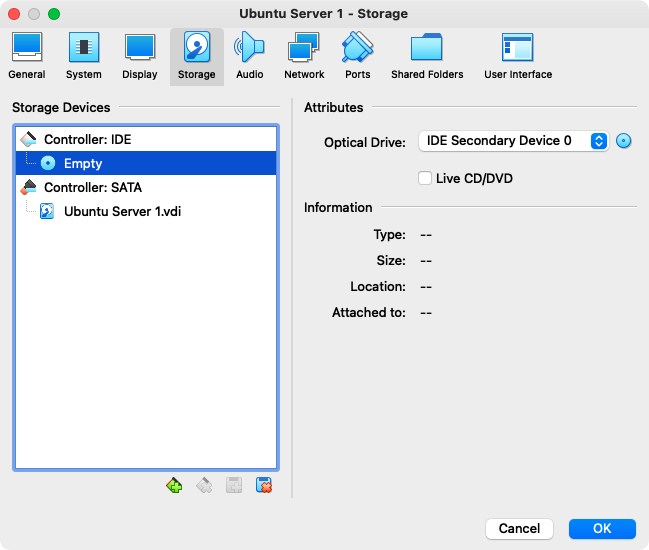Confirm settings with OK button
This screenshot has width=649, height=550.
pos(602,528)
